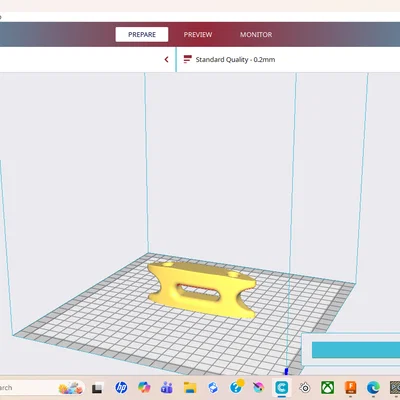Open the SteelSeries app from taskbar
This screenshot has width=400, height=400.
point(305,388)
